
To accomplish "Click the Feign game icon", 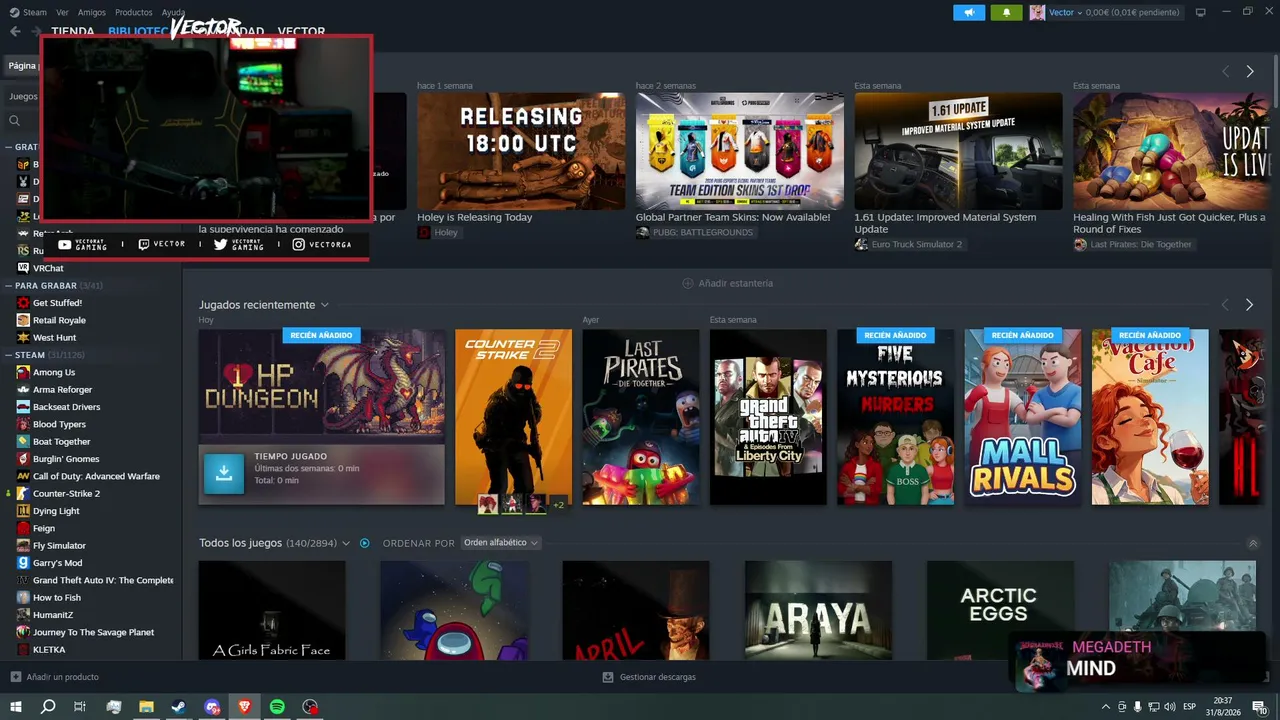I will 23,528.
